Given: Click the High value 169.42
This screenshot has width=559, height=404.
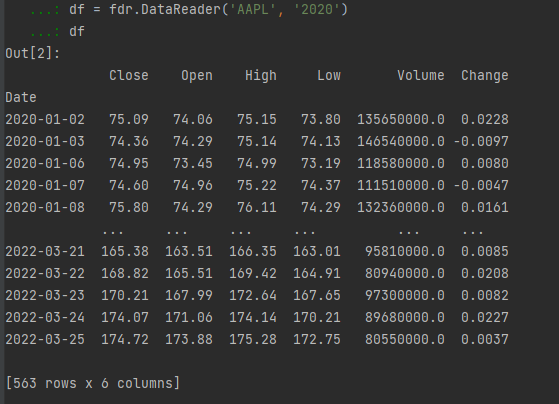Looking at the screenshot, I should 253,273.
